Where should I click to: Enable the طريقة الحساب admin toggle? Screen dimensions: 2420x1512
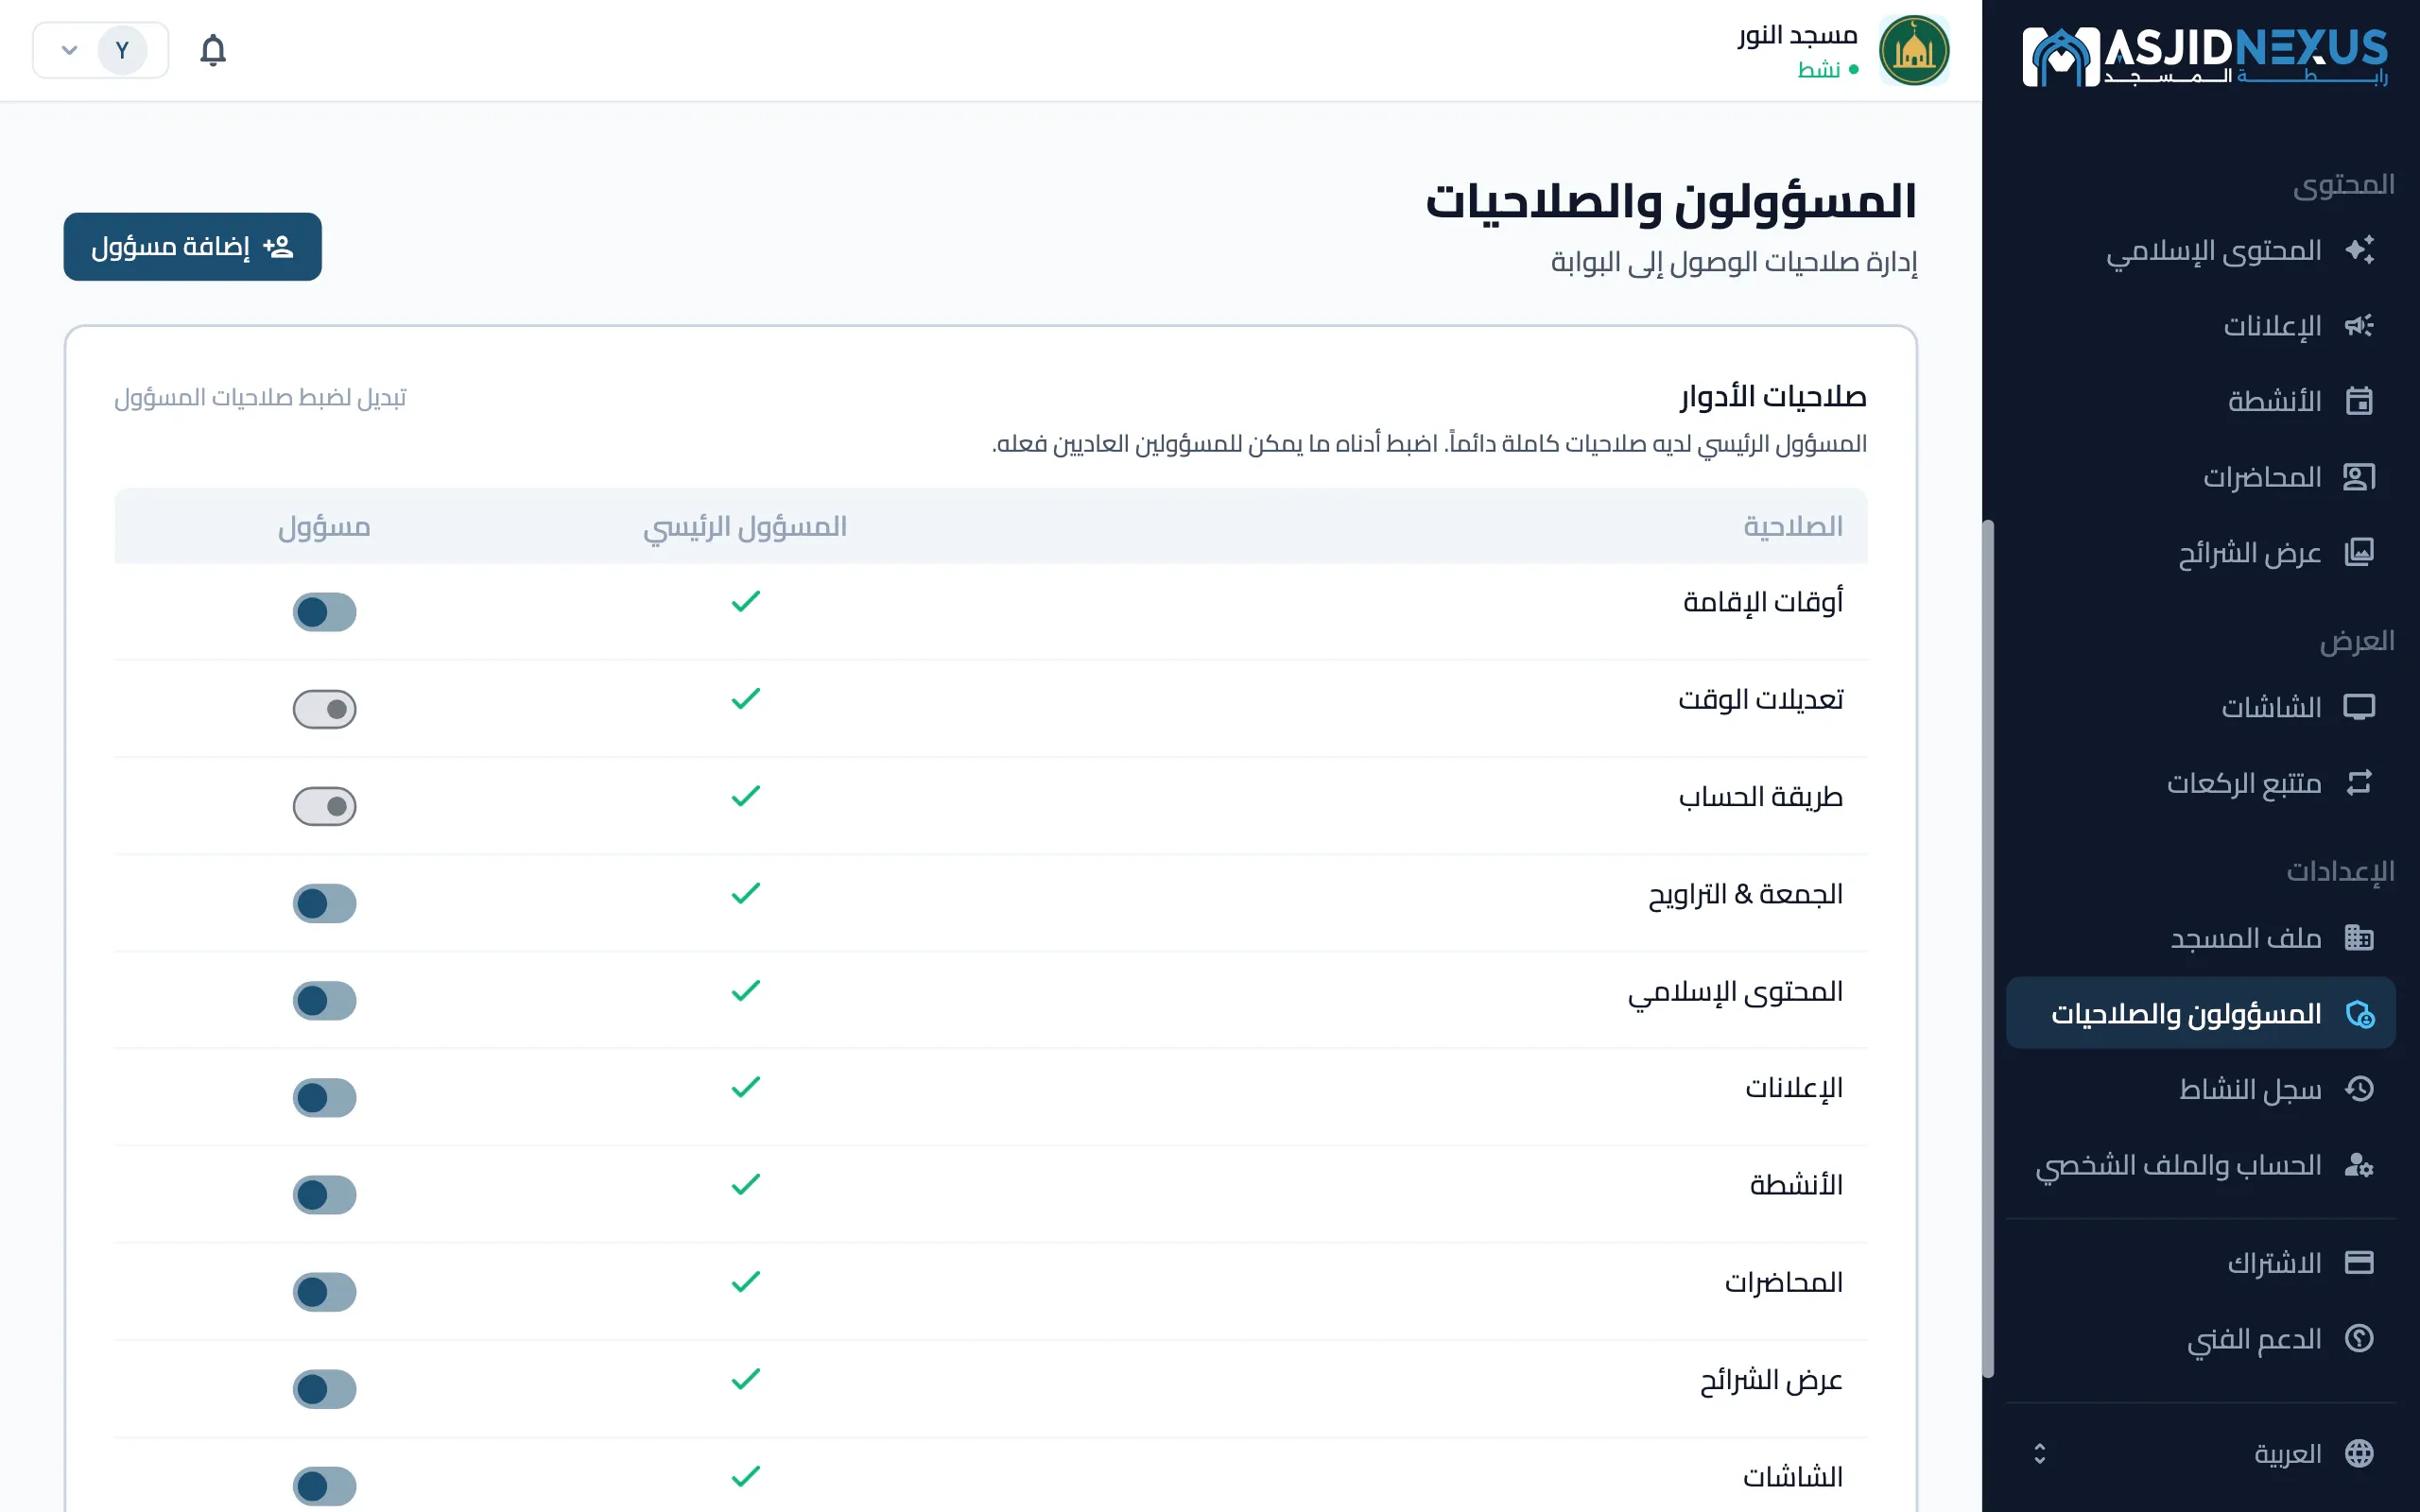point(324,806)
